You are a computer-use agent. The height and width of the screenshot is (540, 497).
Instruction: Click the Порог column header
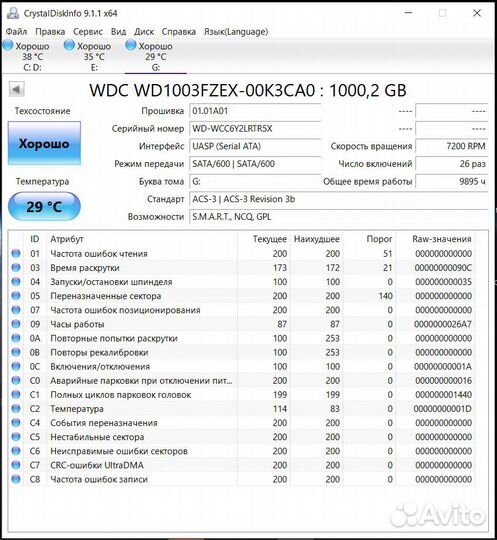coord(379,239)
